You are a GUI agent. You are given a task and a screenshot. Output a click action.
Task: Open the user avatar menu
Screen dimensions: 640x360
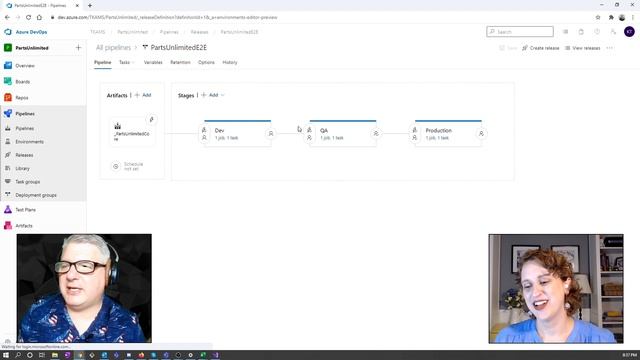pyautogui.click(x=629, y=32)
